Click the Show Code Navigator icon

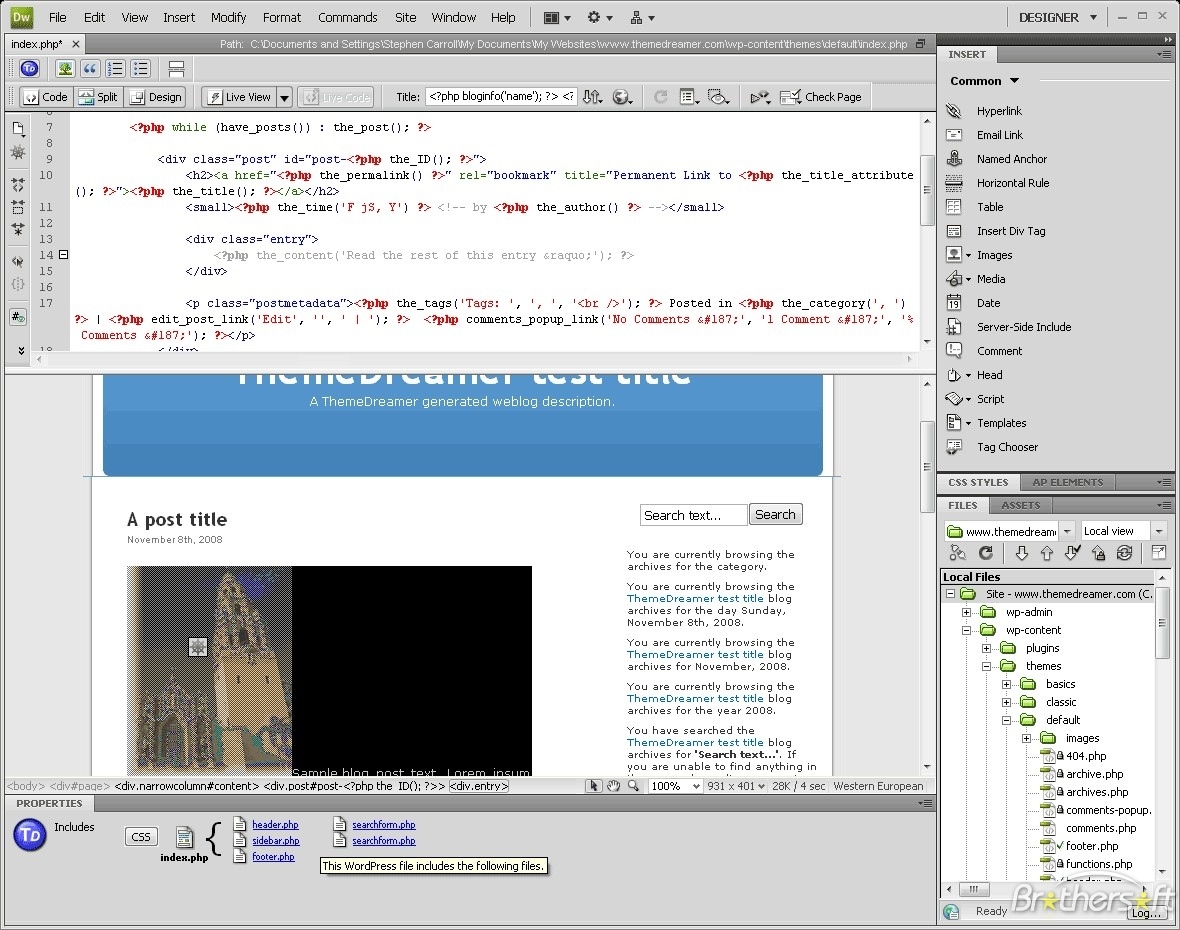(x=18, y=150)
